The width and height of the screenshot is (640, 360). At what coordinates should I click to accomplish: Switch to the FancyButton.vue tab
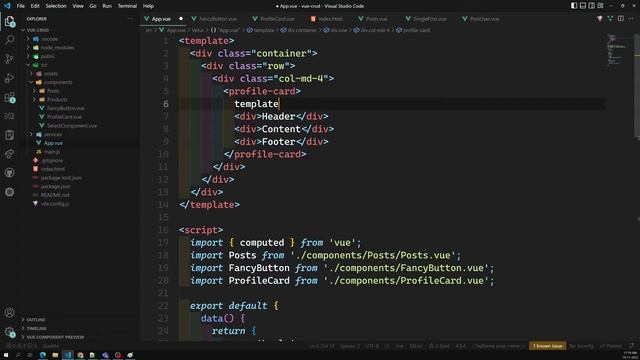(x=218, y=19)
